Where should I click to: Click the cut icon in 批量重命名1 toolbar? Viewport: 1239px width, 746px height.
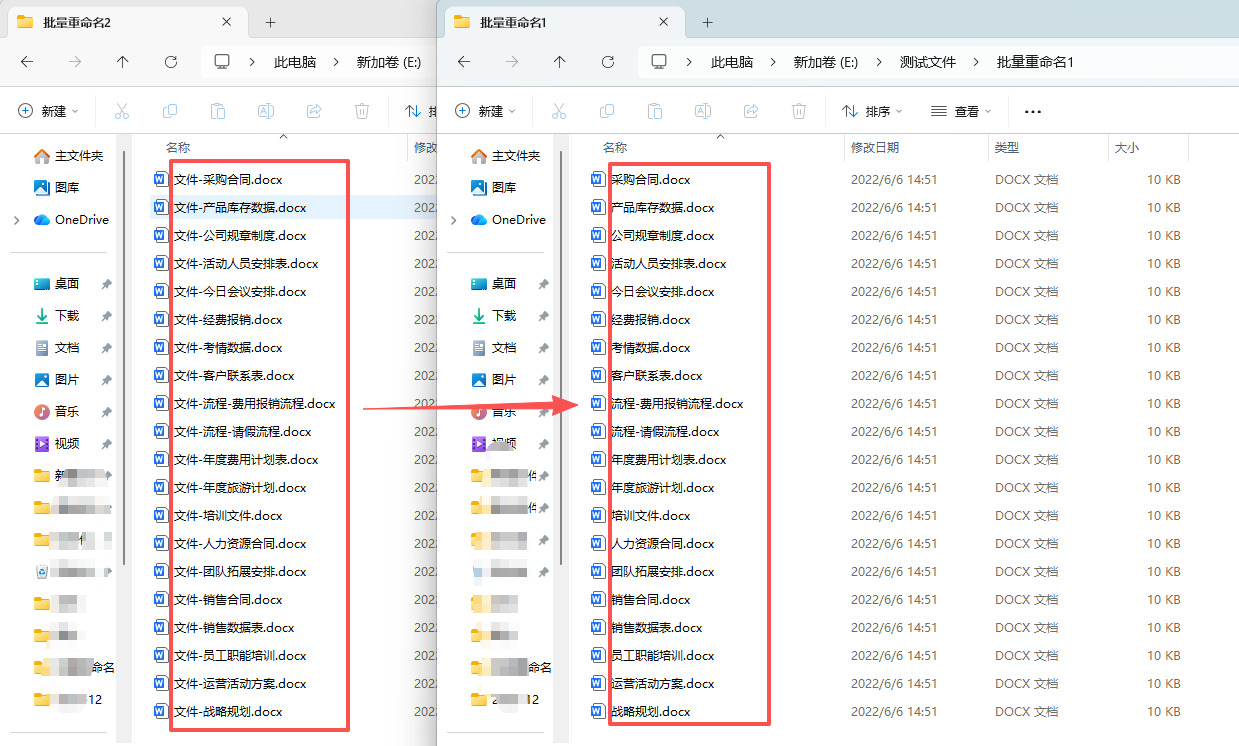click(x=559, y=111)
